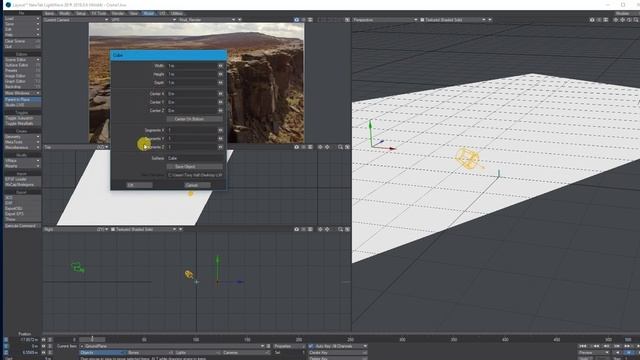
Task: Click the Width field in the Cube dialog
Action: tap(192, 66)
